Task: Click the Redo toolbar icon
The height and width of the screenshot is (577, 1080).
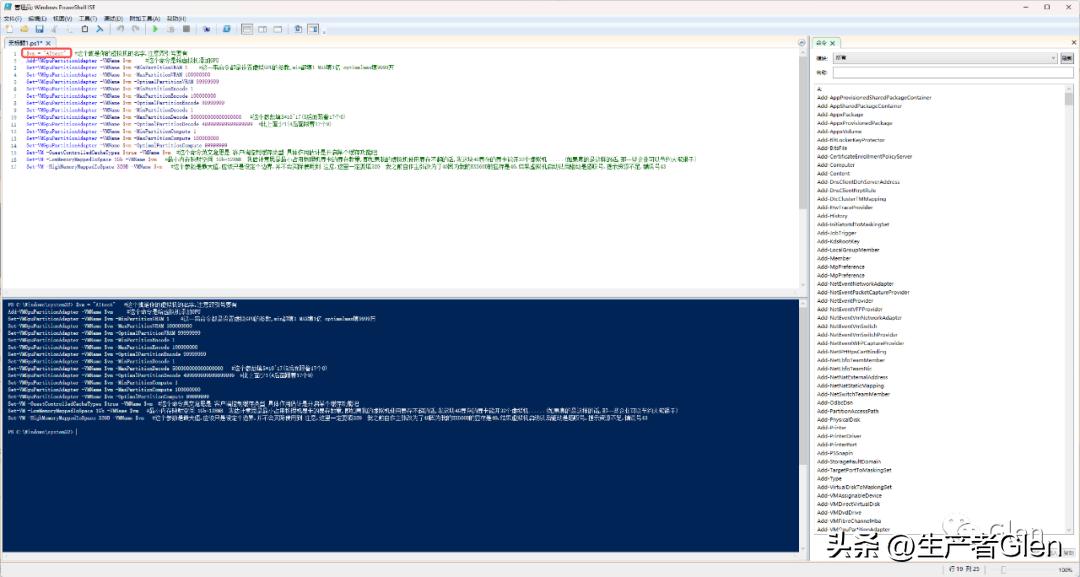Action: 136,29
